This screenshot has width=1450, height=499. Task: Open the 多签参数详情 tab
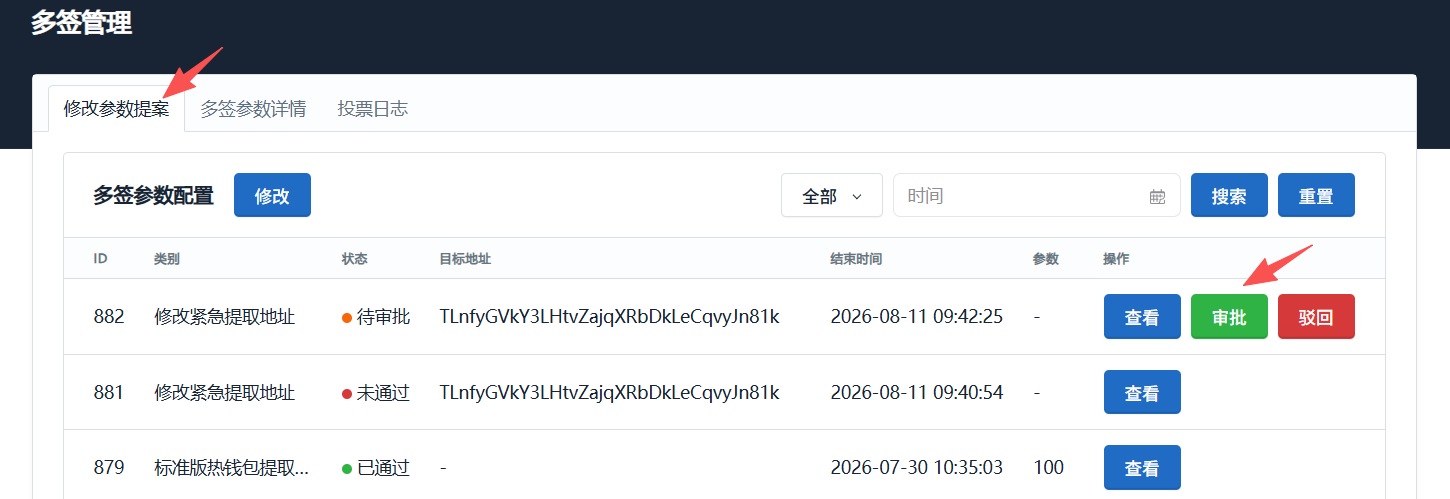pos(253,109)
